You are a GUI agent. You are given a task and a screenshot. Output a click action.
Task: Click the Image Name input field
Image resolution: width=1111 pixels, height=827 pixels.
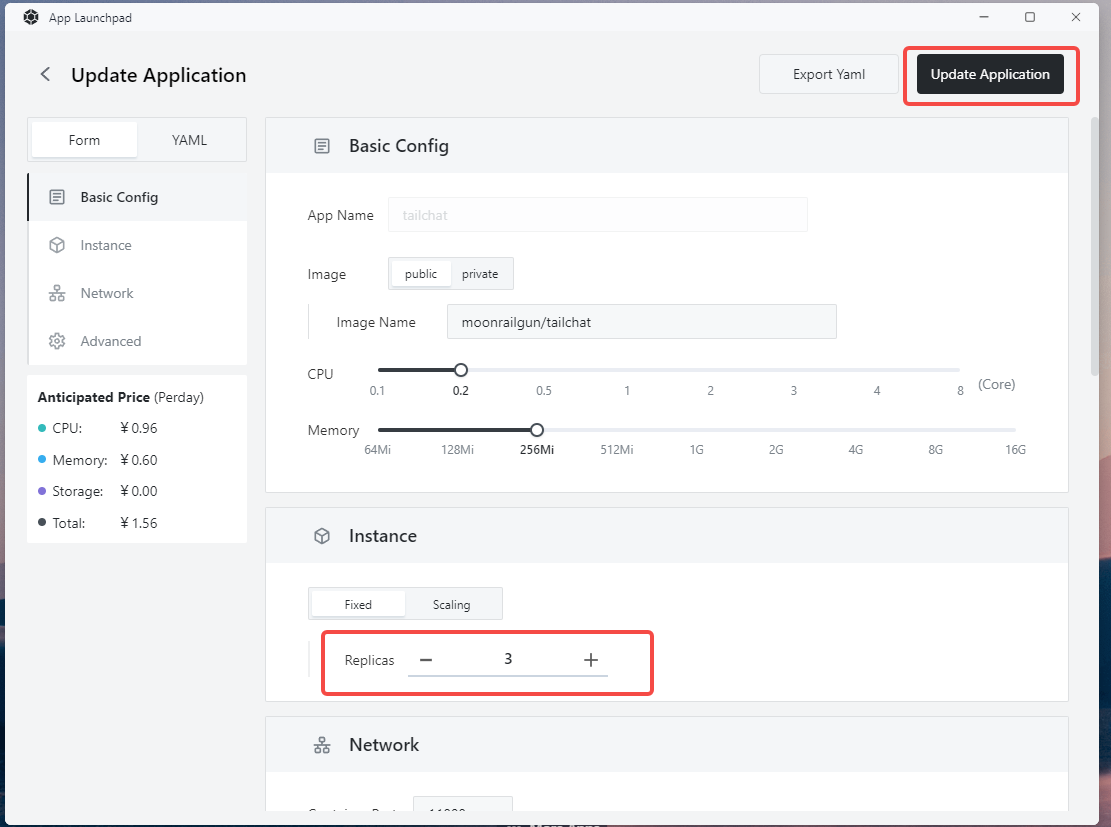641,322
